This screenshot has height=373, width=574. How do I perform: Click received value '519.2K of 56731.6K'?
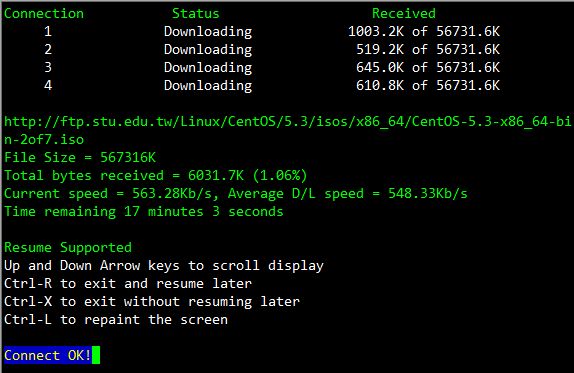click(428, 49)
